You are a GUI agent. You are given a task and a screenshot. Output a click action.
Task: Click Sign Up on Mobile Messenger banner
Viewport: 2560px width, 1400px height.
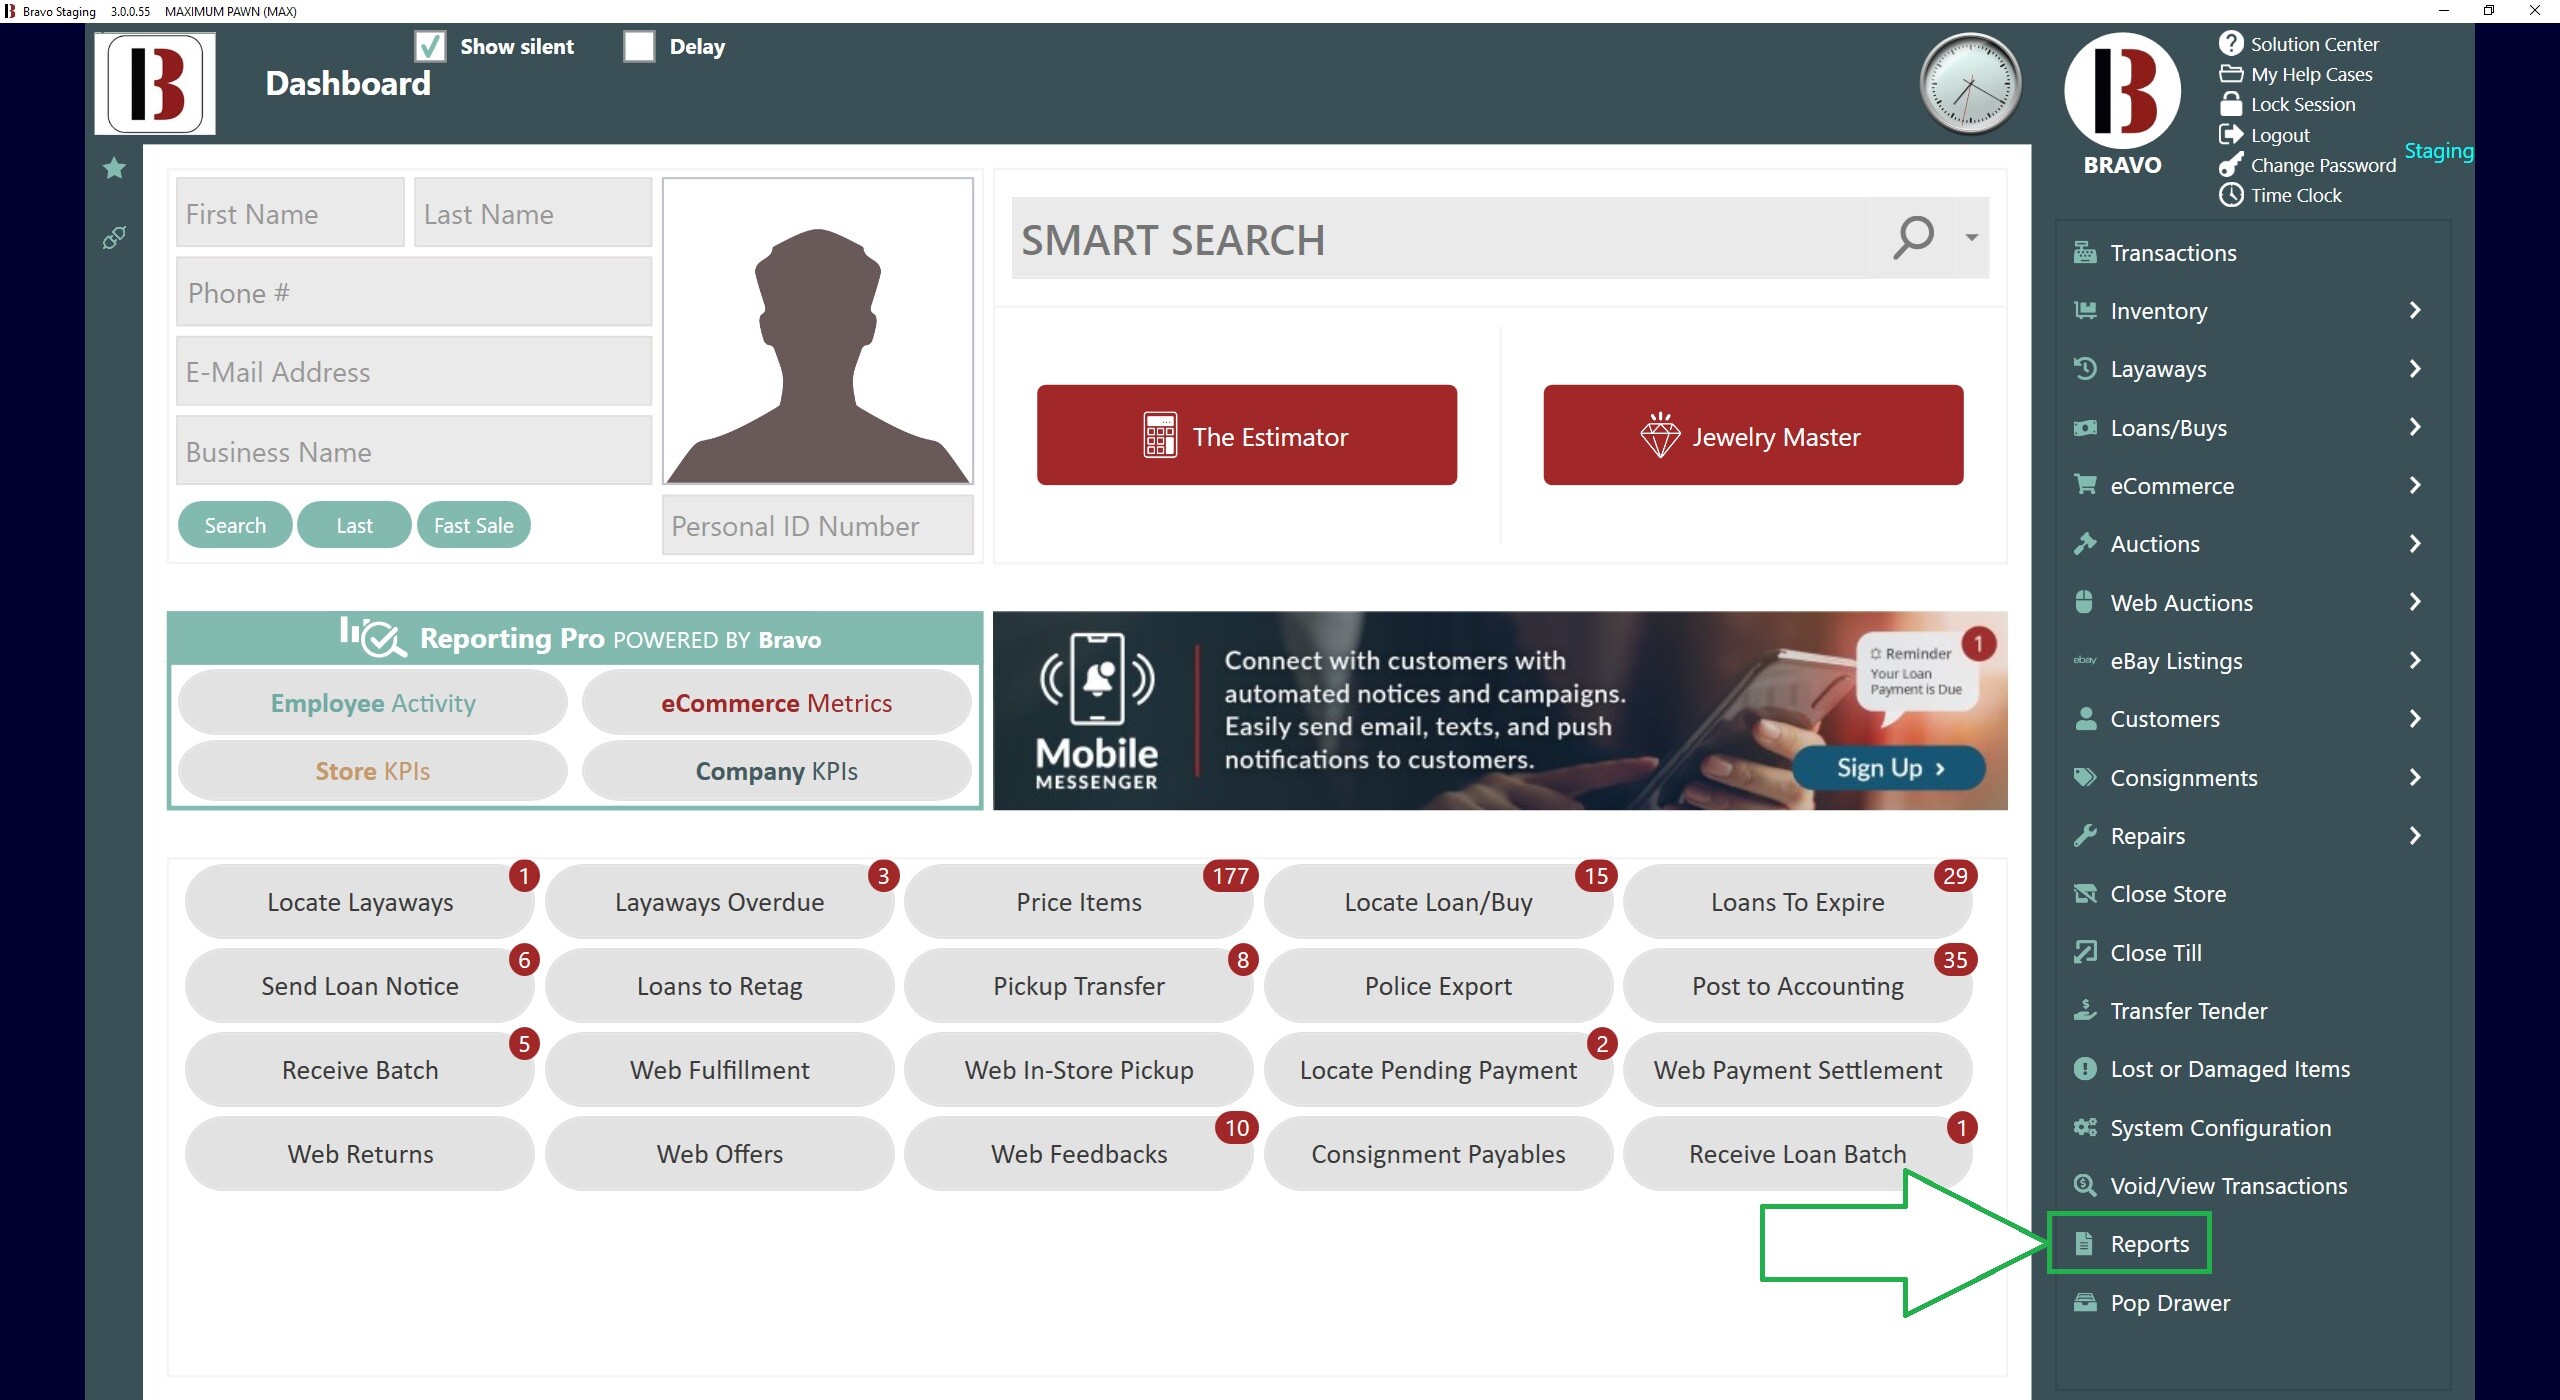pyautogui.click(x=1889, y=768)
